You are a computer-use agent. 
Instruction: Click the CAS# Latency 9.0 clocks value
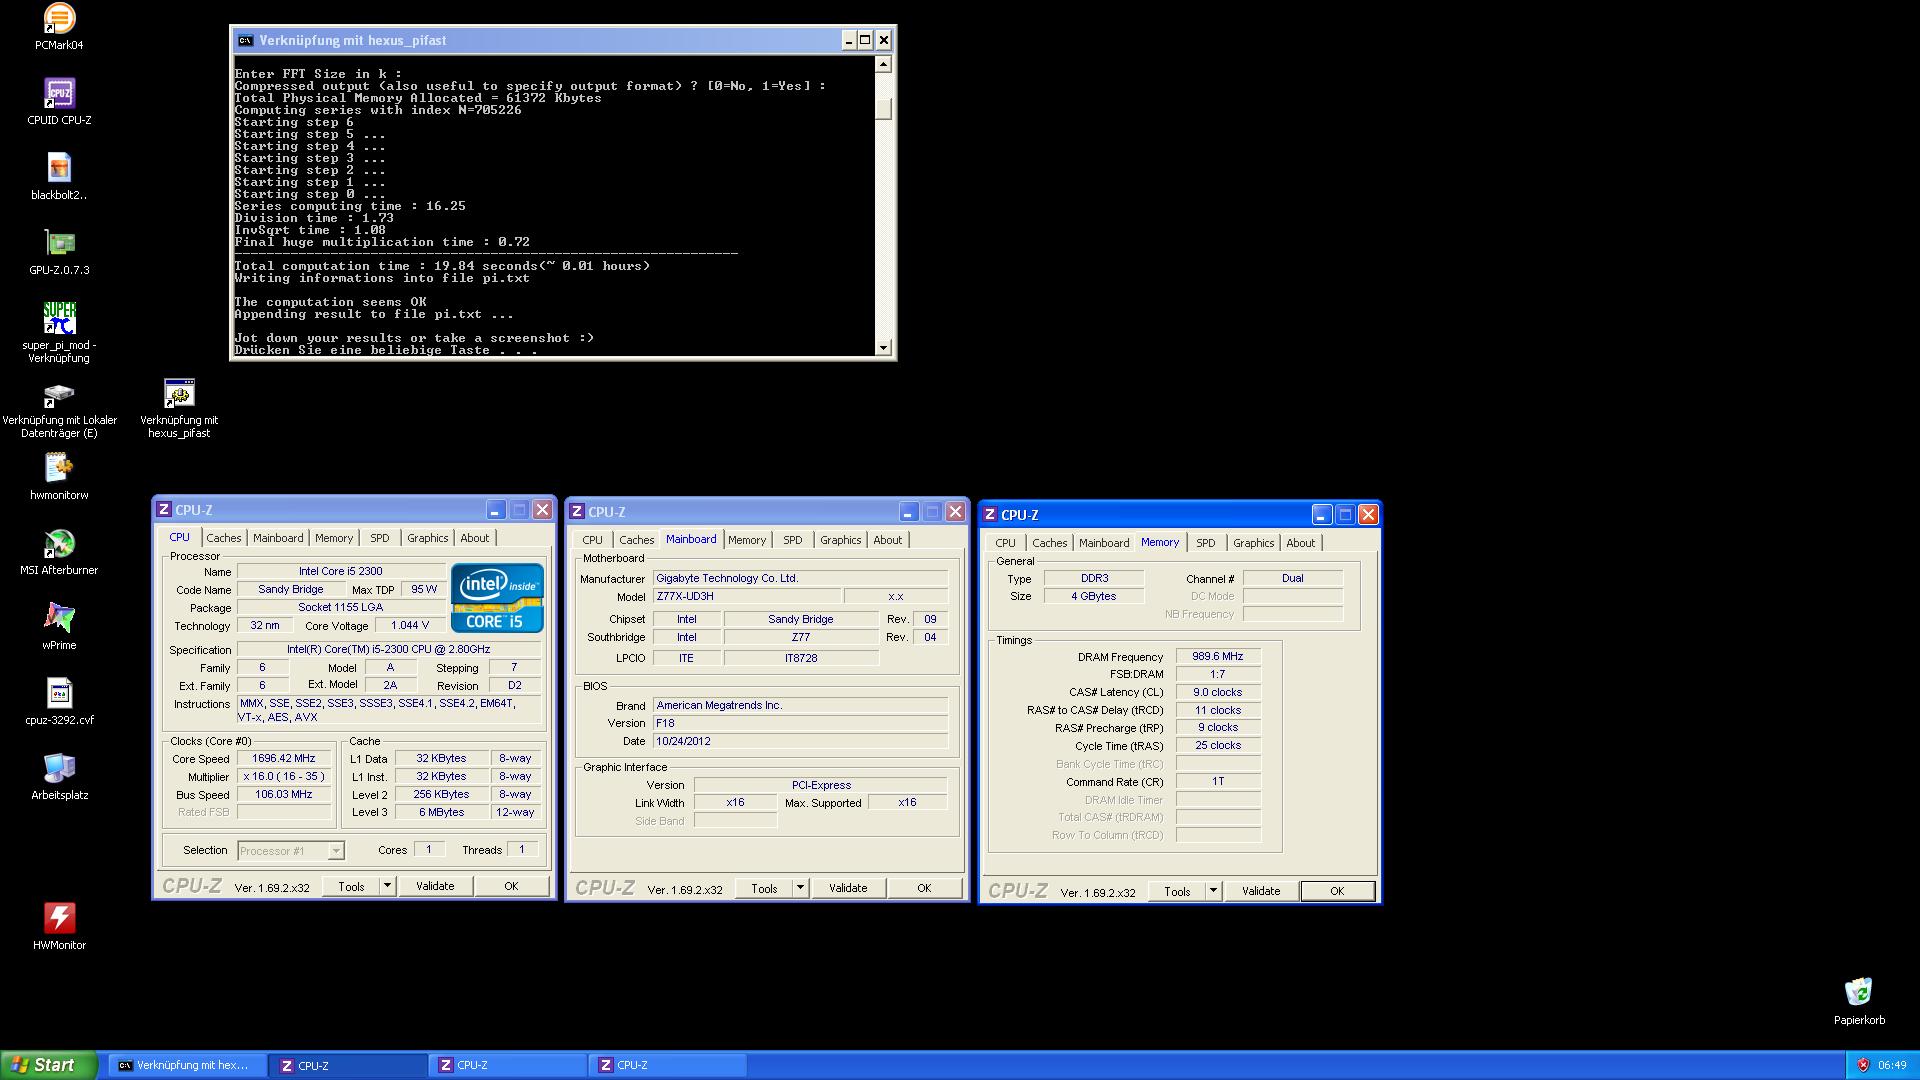coord(1218,693)
